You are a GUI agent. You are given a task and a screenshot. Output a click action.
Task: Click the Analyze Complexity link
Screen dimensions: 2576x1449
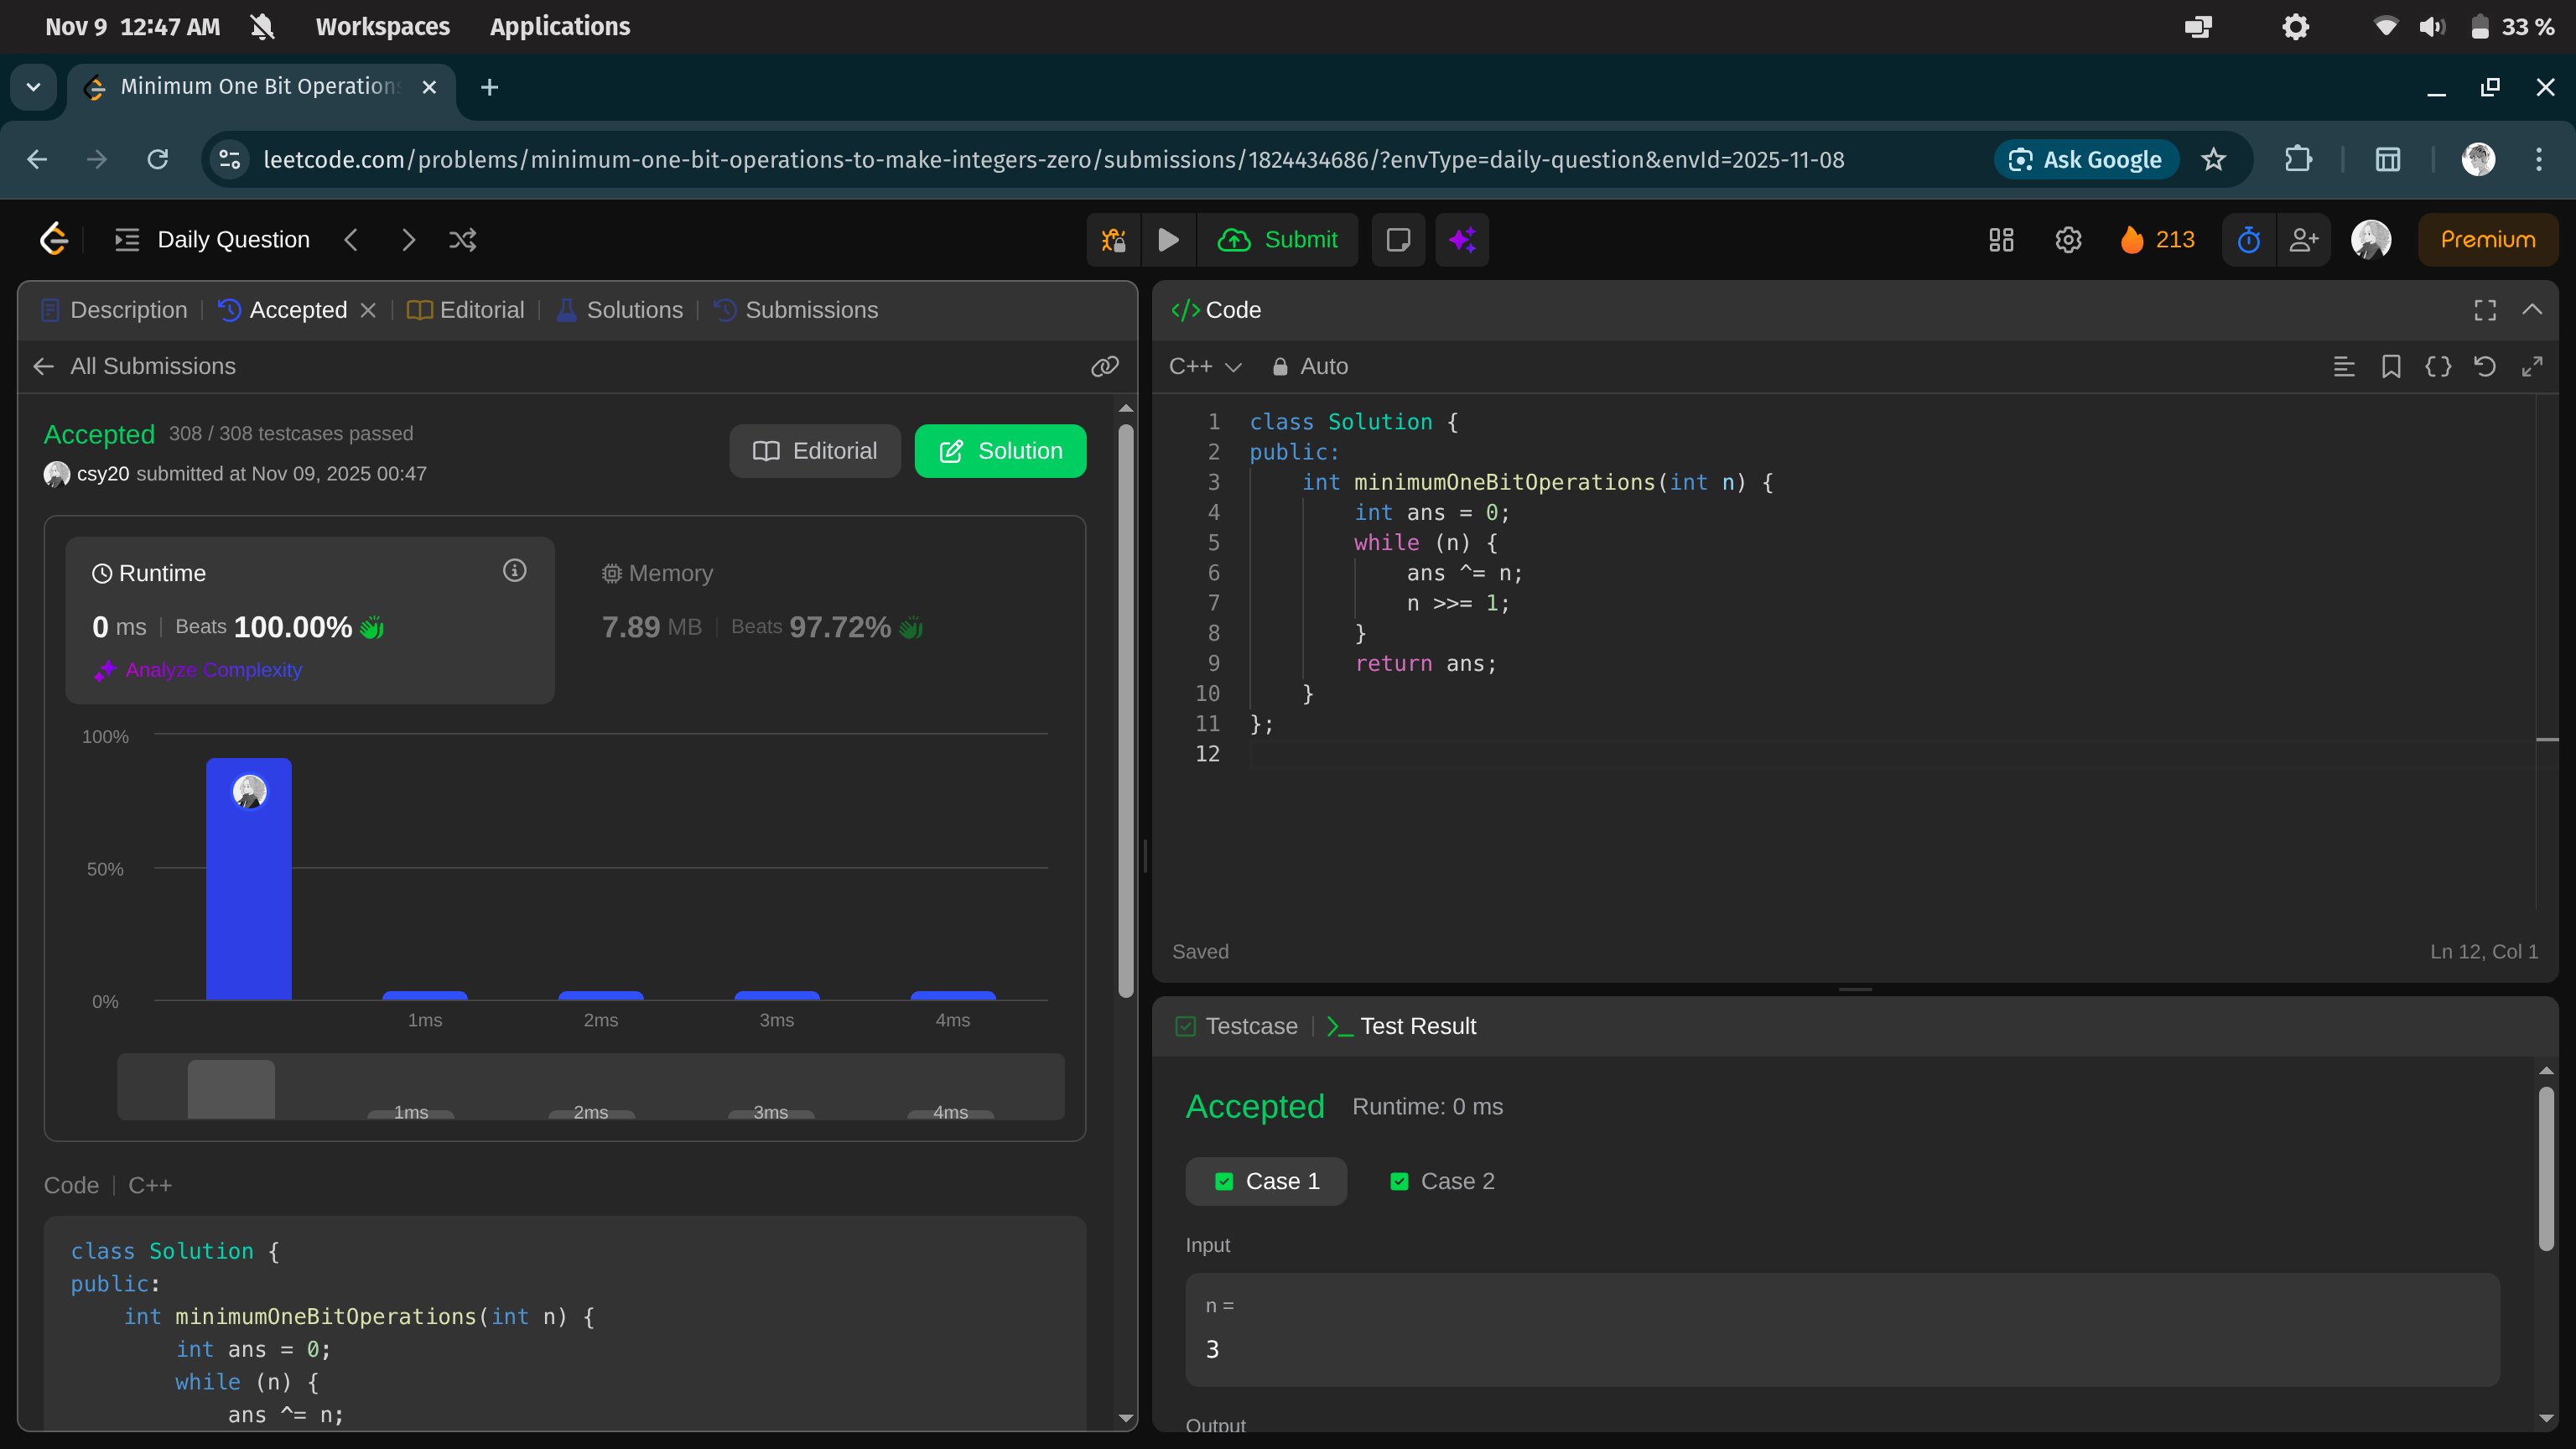pos(213,670)
